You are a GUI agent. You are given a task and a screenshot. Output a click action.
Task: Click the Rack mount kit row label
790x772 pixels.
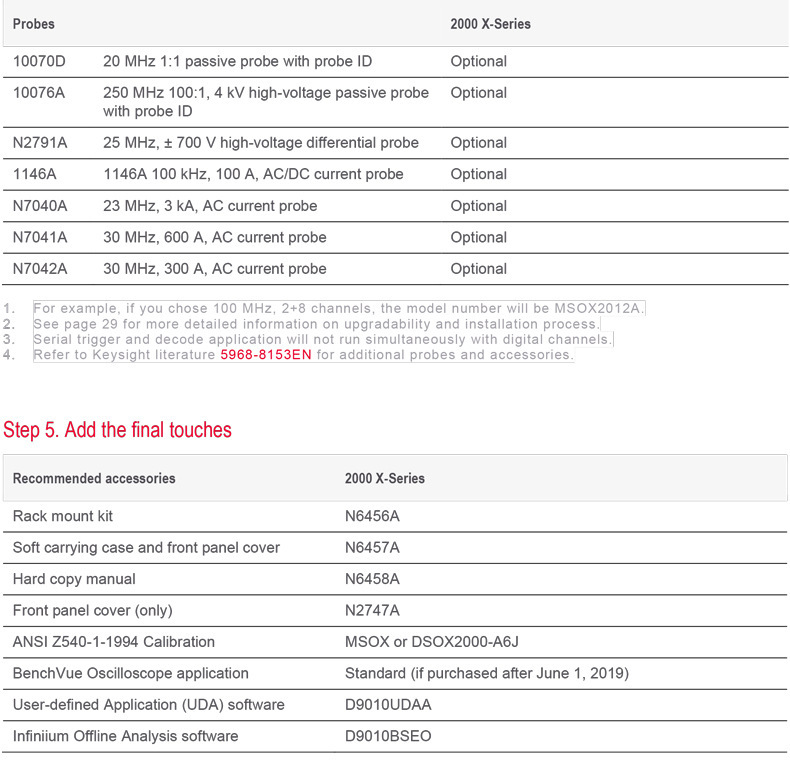point(63,516)
